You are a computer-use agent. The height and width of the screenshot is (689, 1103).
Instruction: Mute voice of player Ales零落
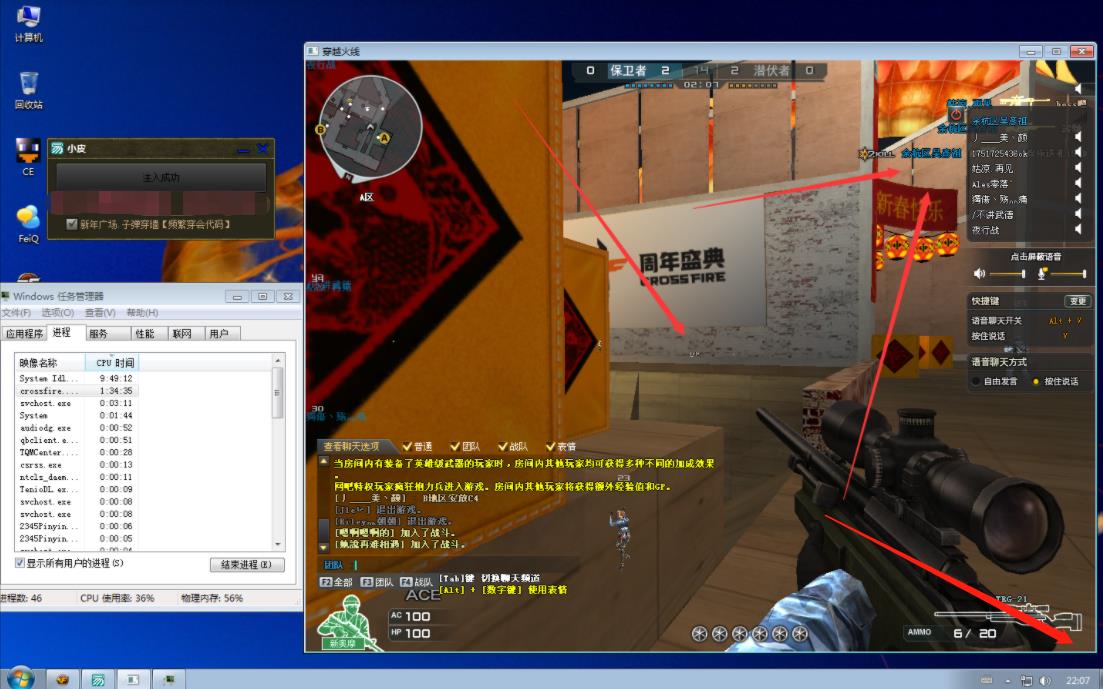click(x=1078, y=183)
